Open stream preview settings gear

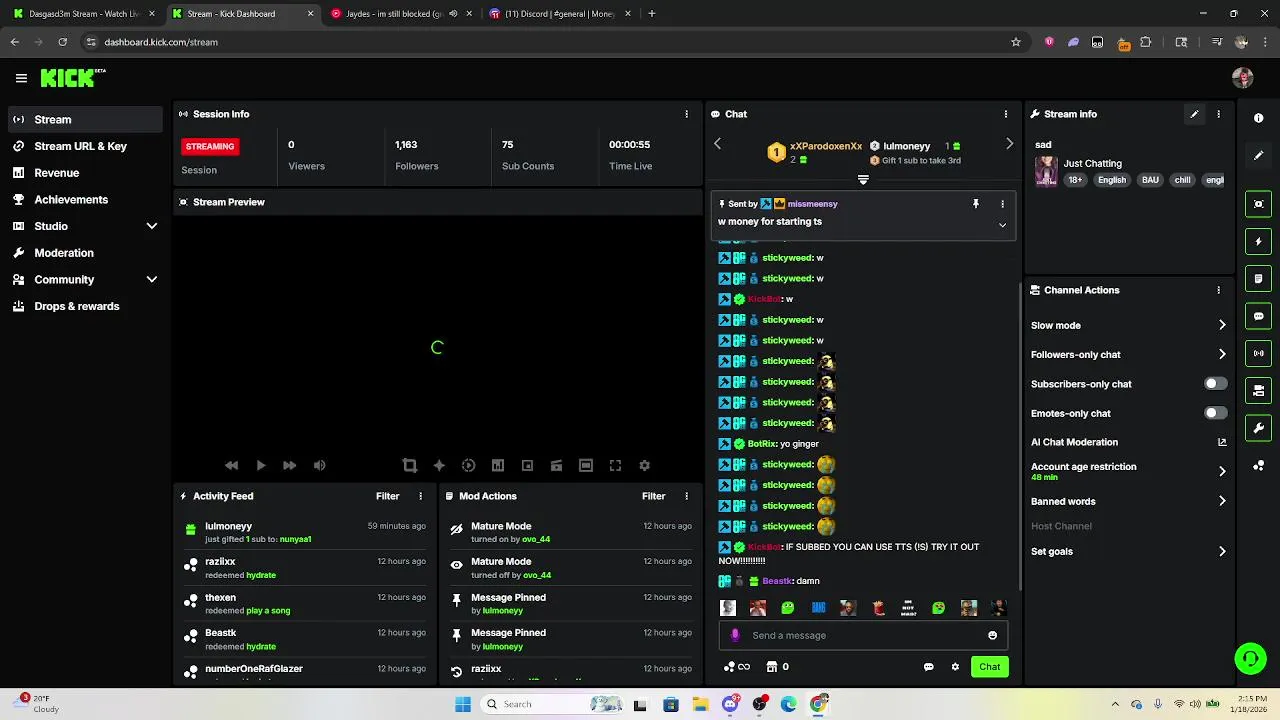click(x=645, y=466)
